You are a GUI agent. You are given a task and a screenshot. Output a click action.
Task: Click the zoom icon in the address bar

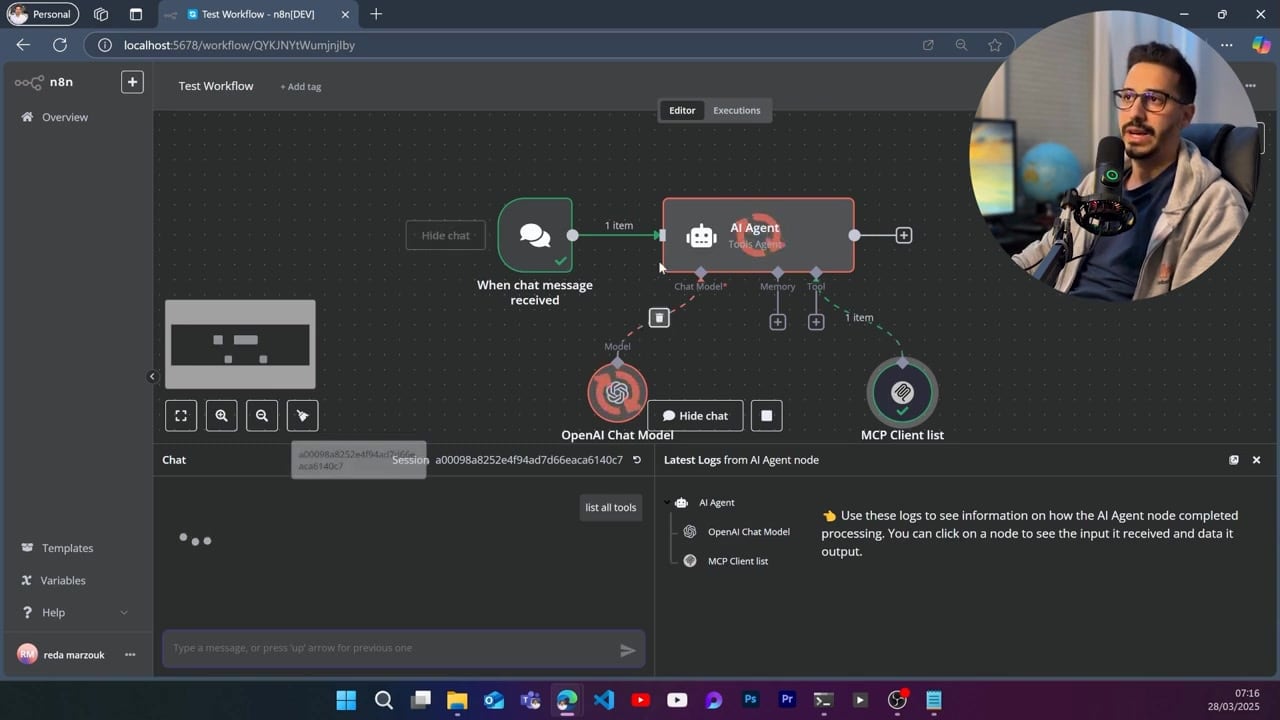961,45
